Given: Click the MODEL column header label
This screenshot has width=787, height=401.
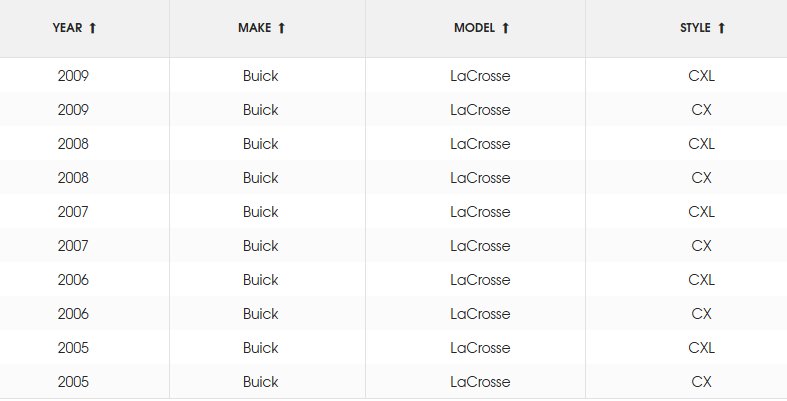Looking at the screenshot, I should pyautogui.click(x=474, y=29).
